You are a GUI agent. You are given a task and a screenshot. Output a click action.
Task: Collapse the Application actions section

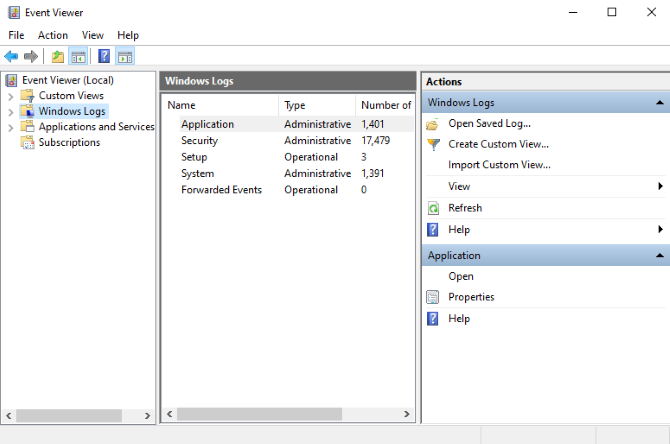tap(659, 256)
